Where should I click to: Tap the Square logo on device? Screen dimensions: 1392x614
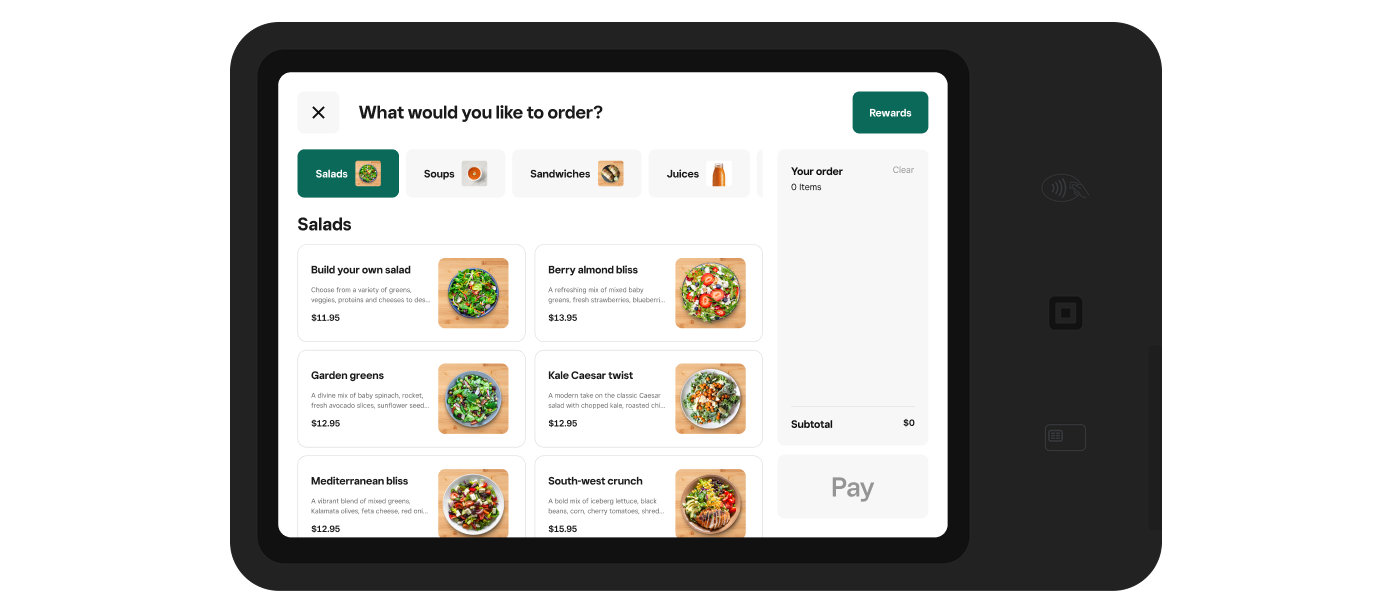[1065, 313]
